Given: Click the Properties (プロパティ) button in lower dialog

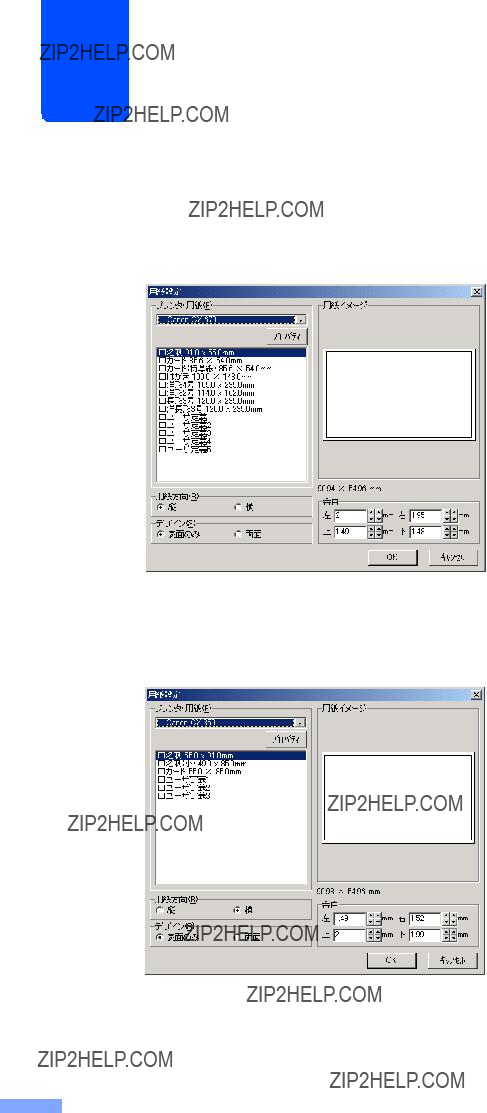Looking at the screenshot, I should [x=287, y=739].
